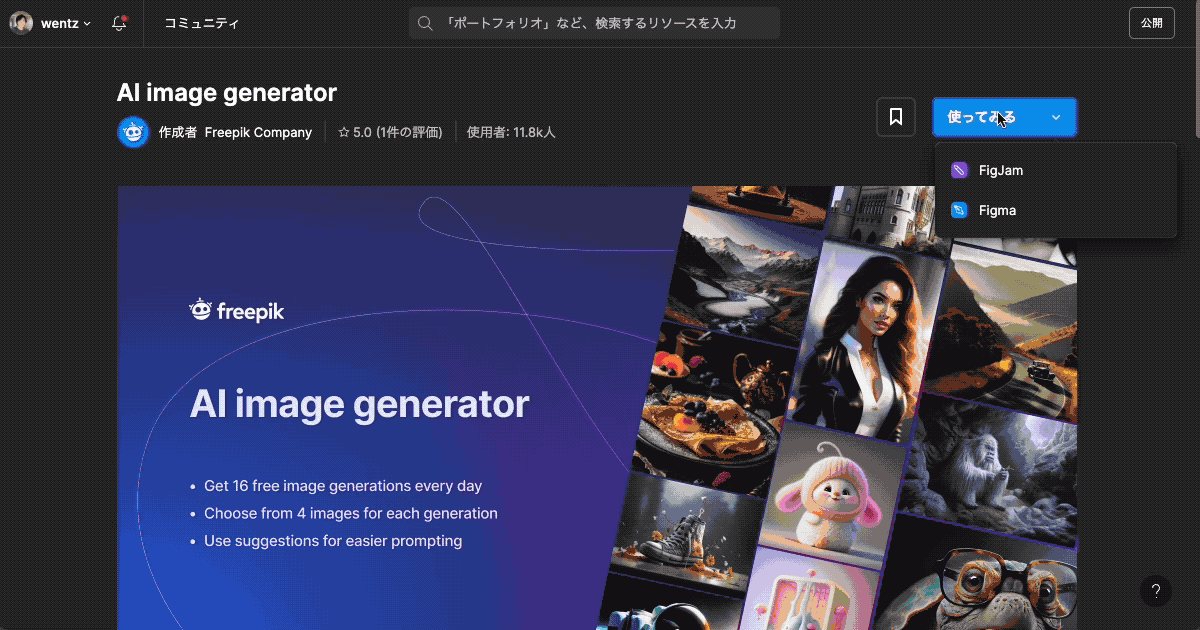Click the Freepik Company author link
1200x630 pixels.
point(258,131)
